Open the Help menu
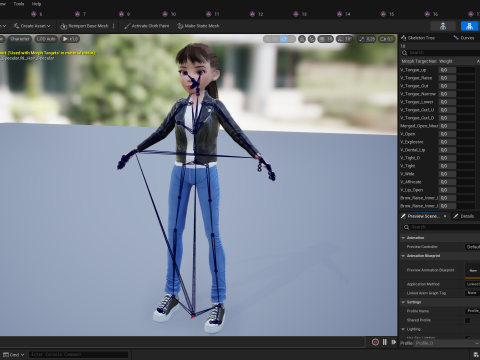480x360 pixels. coord(36,4)
